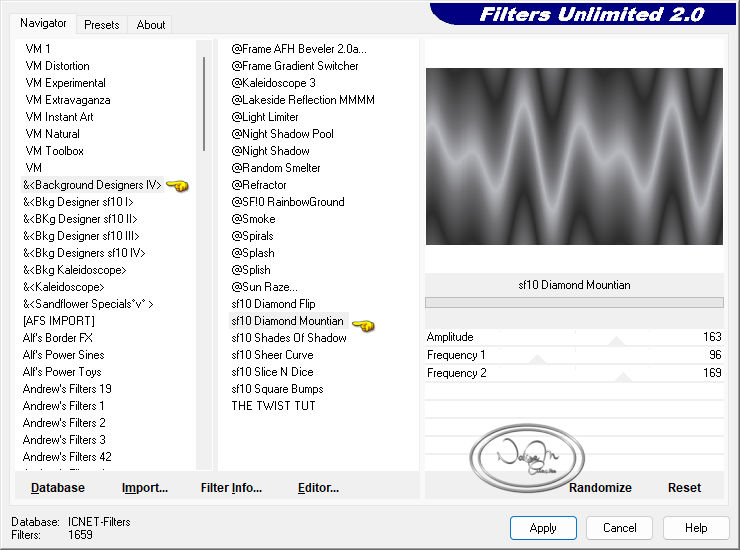
Task: Adjust the Frequency 1 slider
Action: [x=574, y=355]
